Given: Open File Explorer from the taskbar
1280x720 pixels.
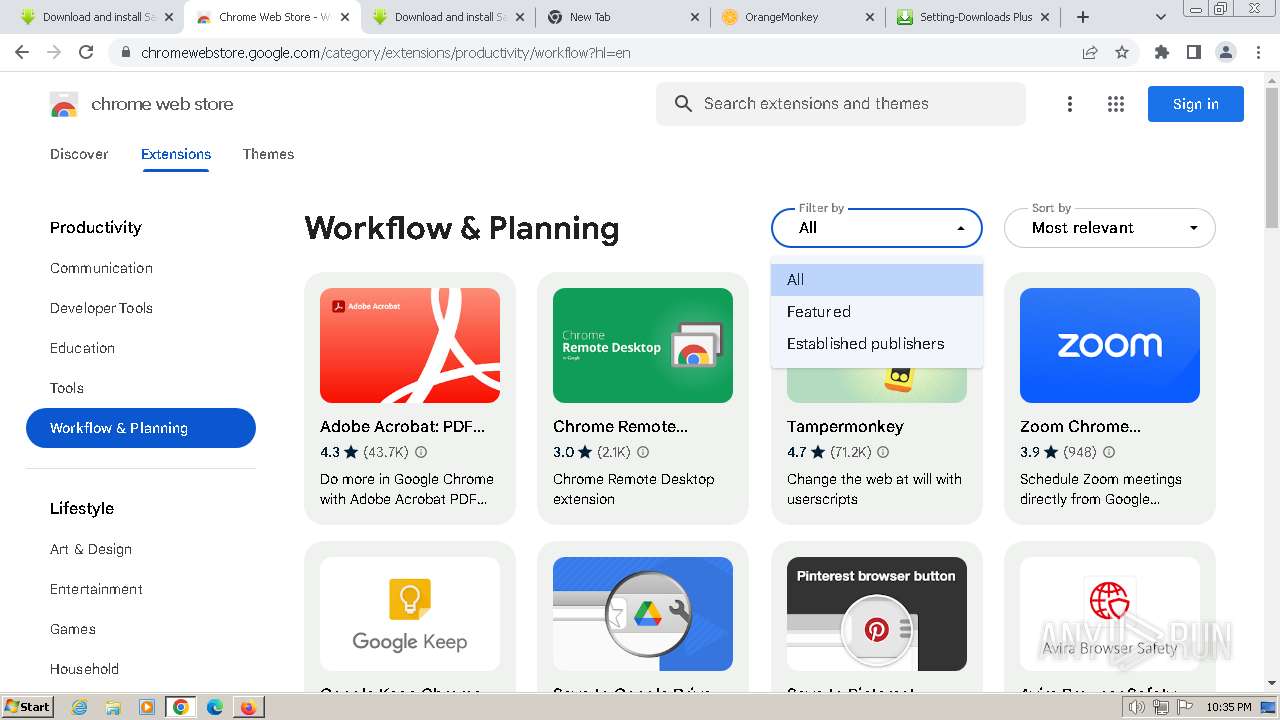Looking at the screenshot, I should coord(113,707).
